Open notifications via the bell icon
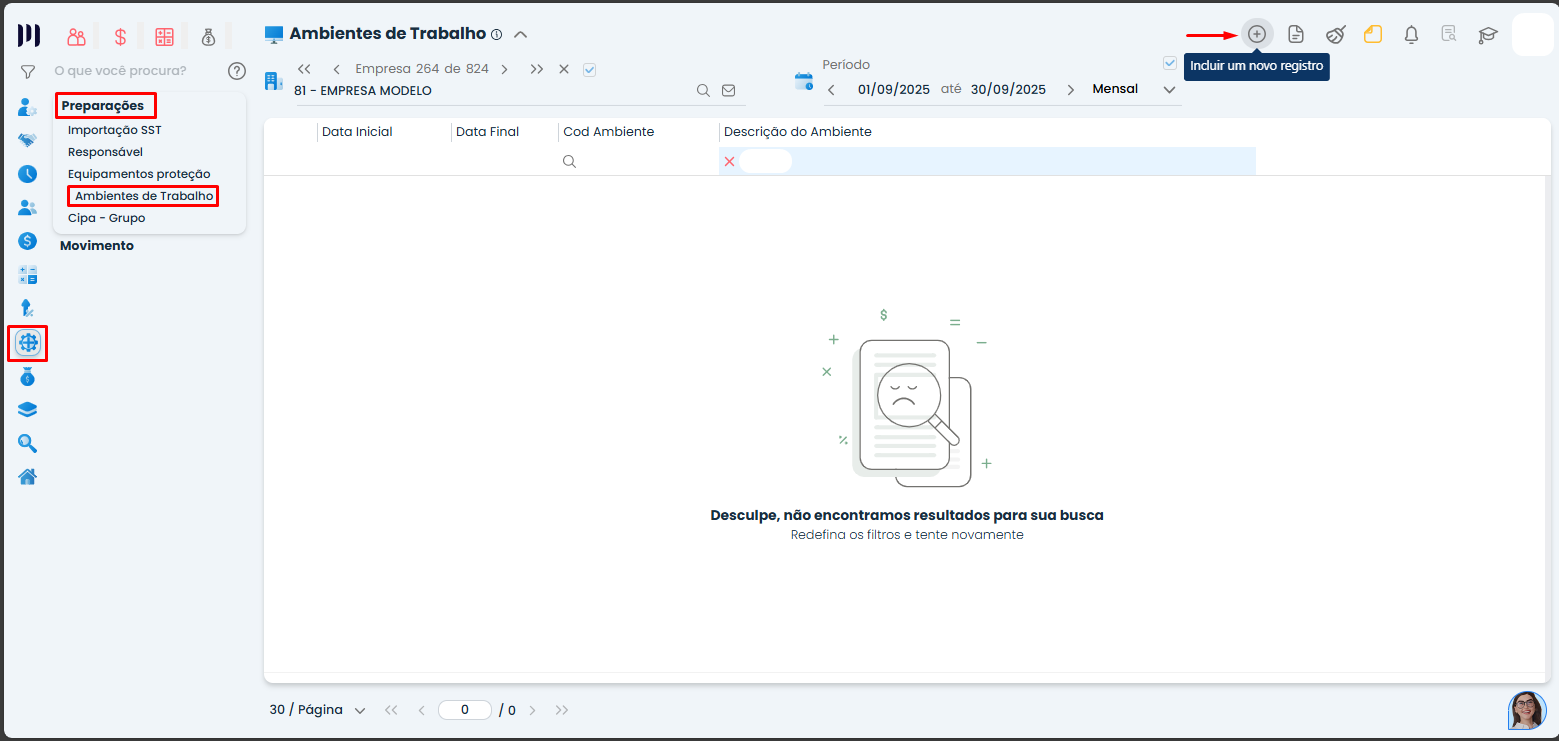The height and width of the screenshot is (741, 1559). click(x=1411, y=33)
